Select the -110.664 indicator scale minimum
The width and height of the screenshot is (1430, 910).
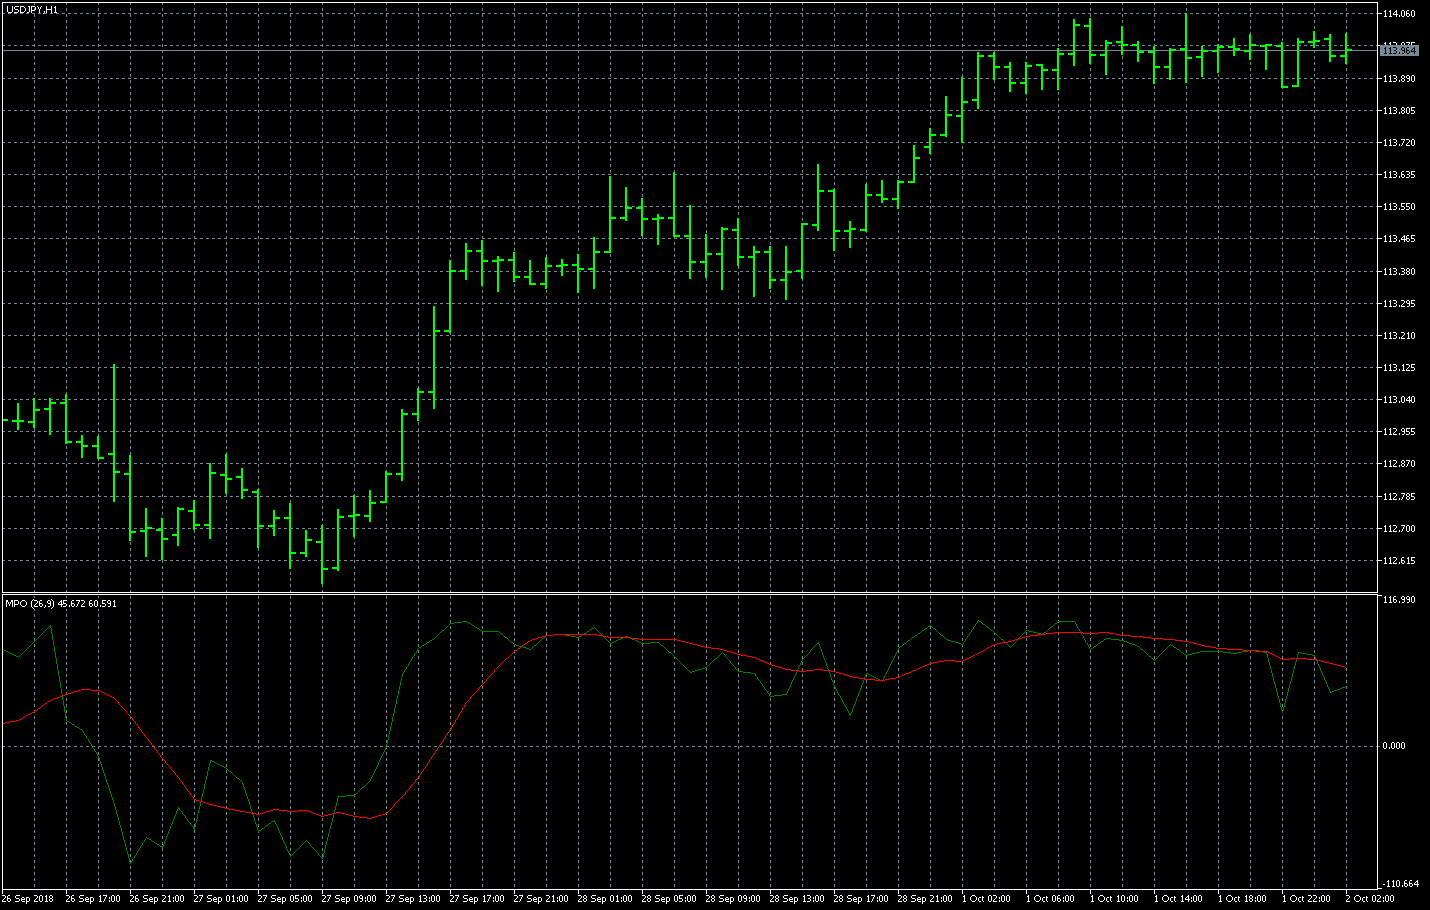pos(1399,884)
